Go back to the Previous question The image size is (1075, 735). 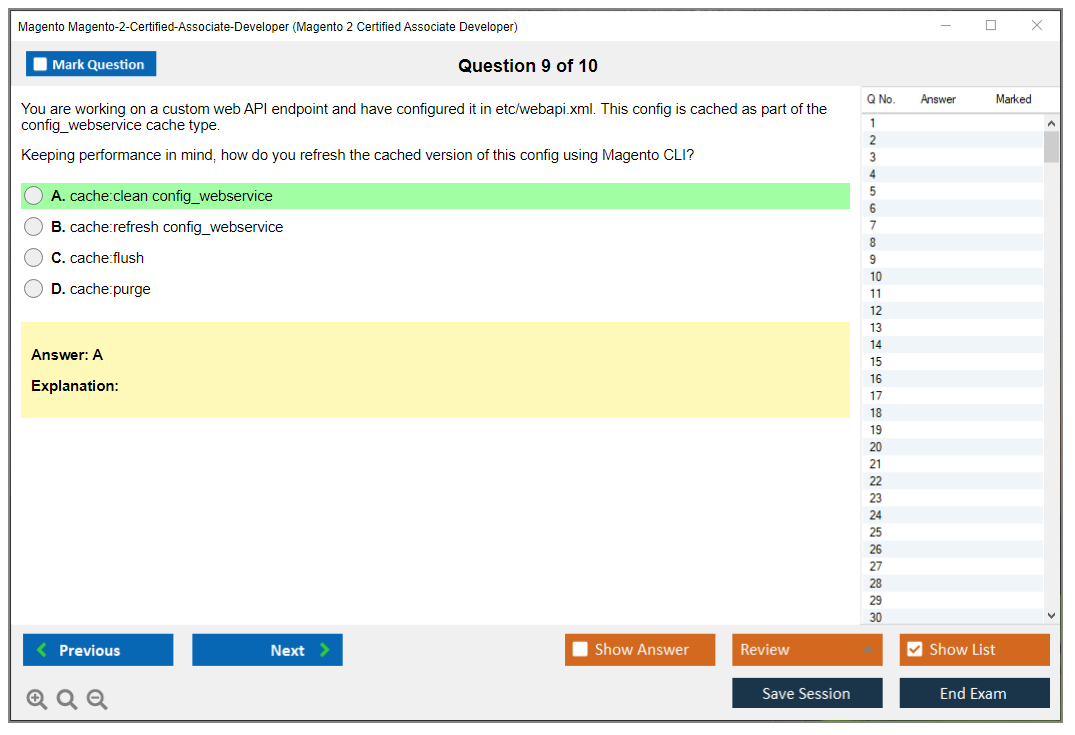(98, 650)
